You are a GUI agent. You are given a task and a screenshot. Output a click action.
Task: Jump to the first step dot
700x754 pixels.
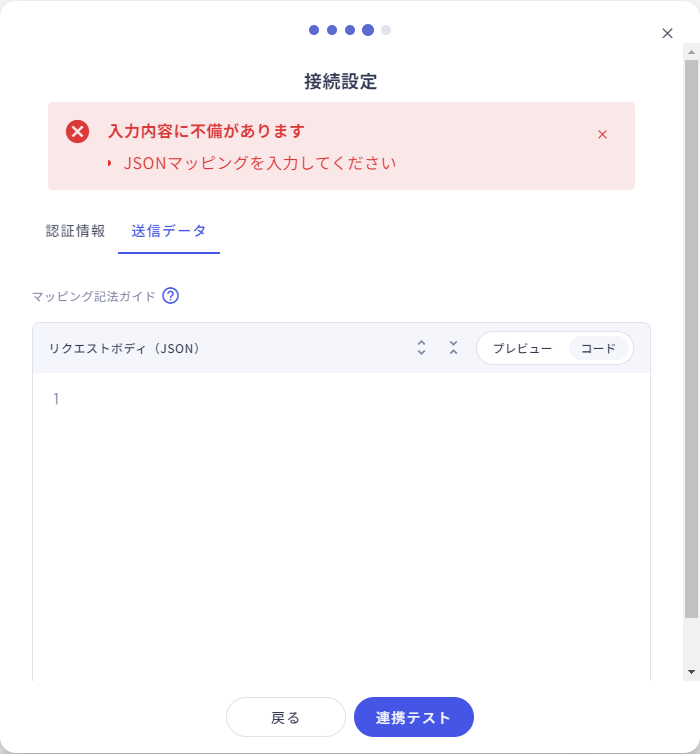pos(314,30)
